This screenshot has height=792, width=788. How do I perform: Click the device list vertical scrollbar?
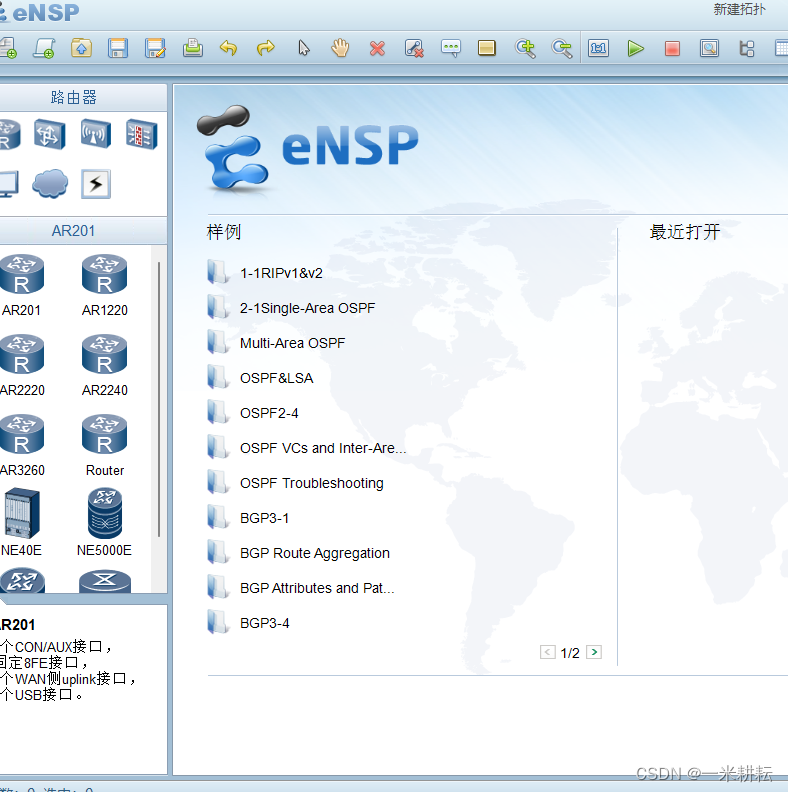coord(159,399)
